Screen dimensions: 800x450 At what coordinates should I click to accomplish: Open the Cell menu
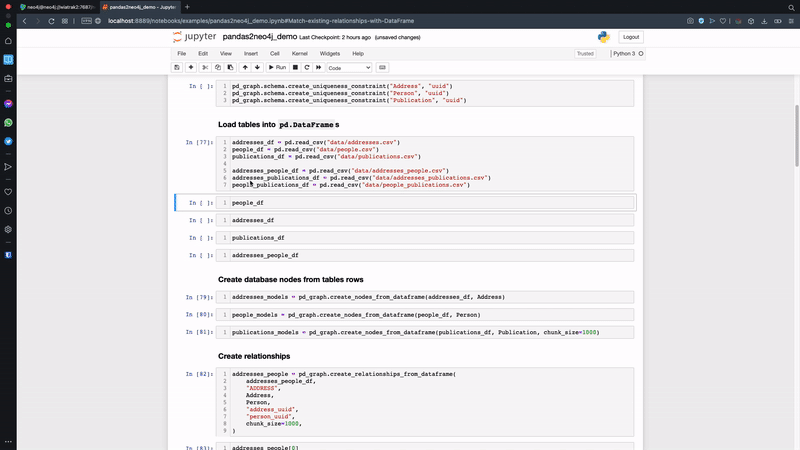tap(274, 53)
